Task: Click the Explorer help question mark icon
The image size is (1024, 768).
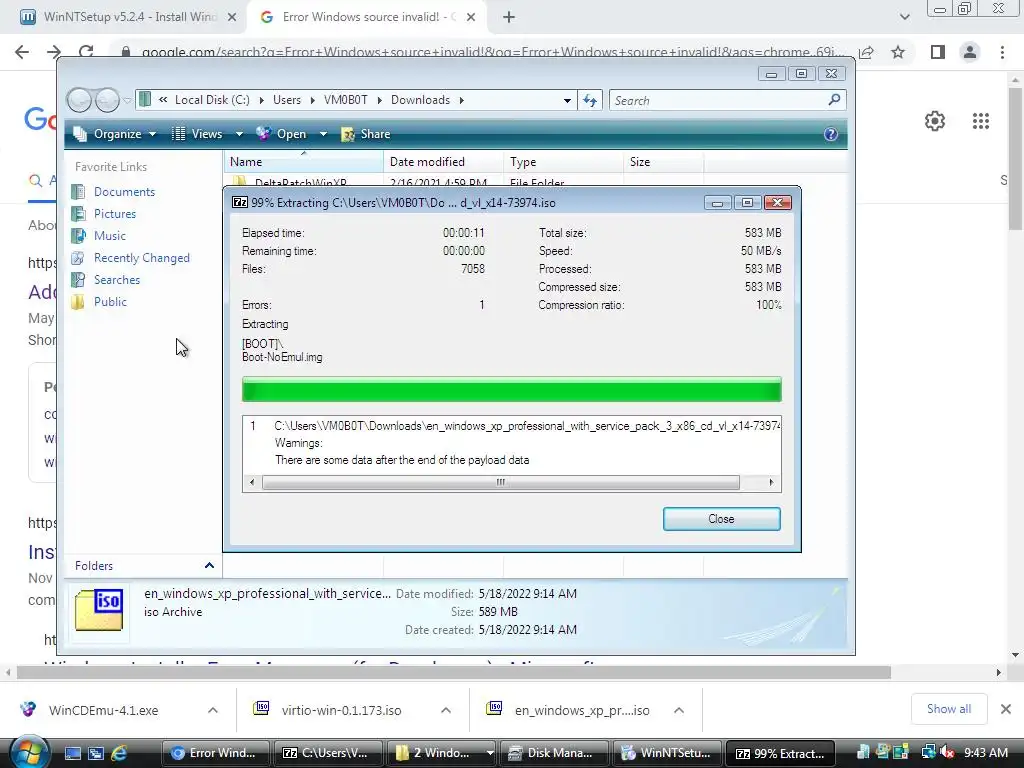Action: click(831, 134)
